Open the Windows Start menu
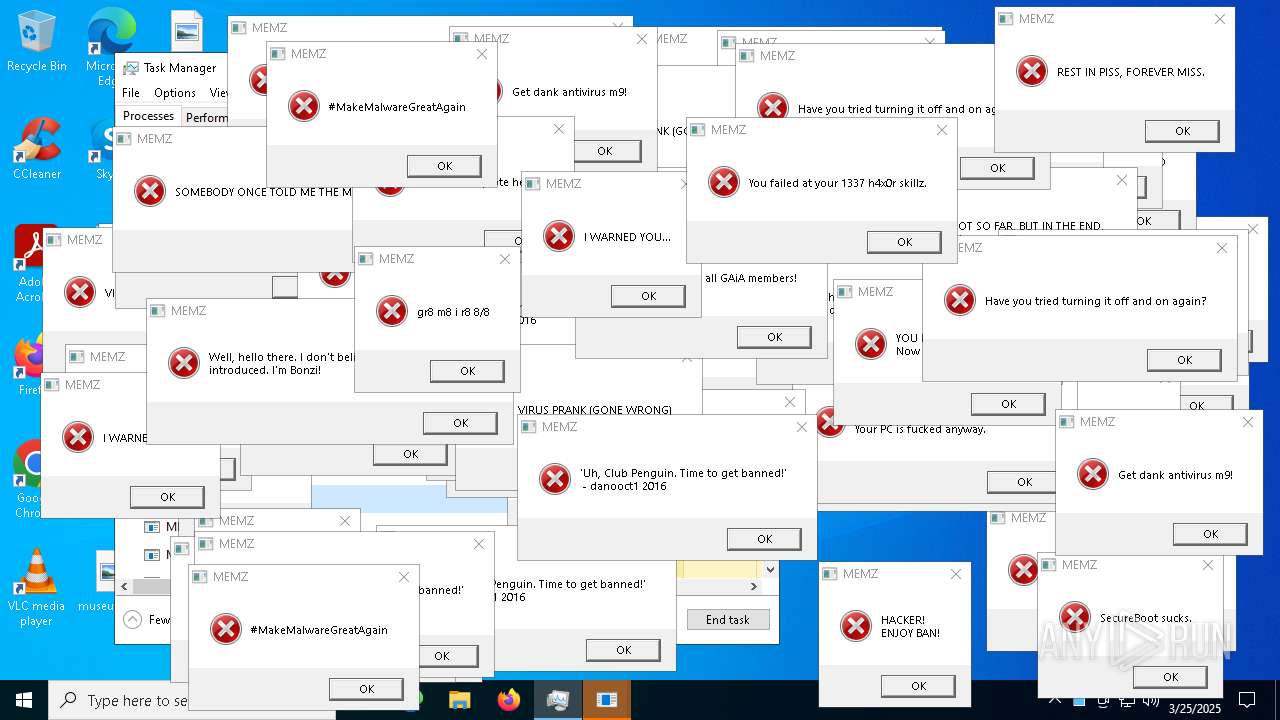1280x720 pixels. coord(24,700)
